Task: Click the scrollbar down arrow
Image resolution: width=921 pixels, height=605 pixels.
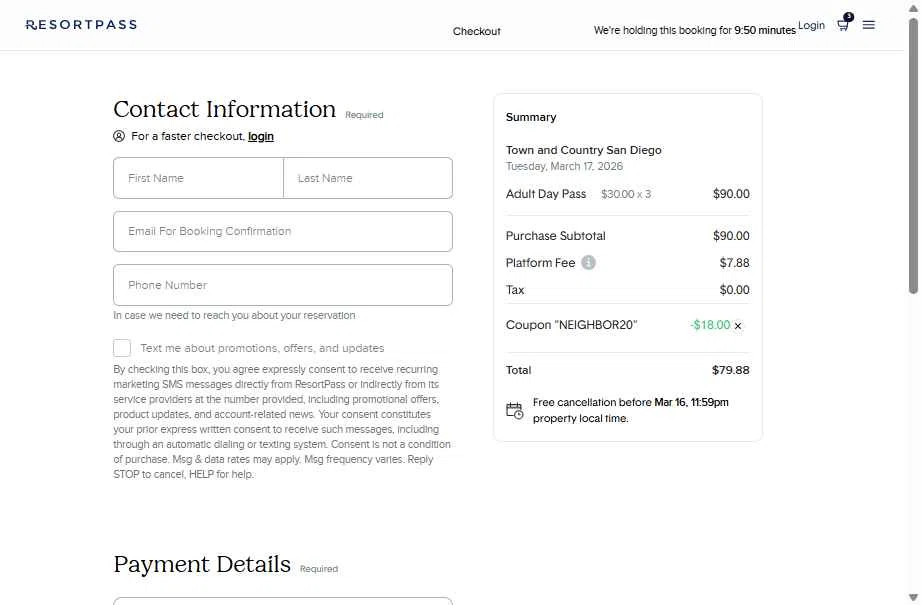Action: [x=912, y=598]
